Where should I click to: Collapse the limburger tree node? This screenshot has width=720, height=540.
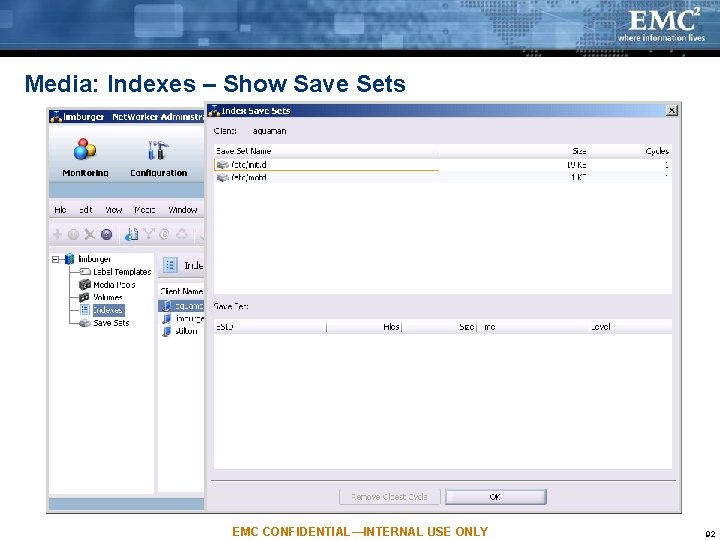tap(56, 259)
